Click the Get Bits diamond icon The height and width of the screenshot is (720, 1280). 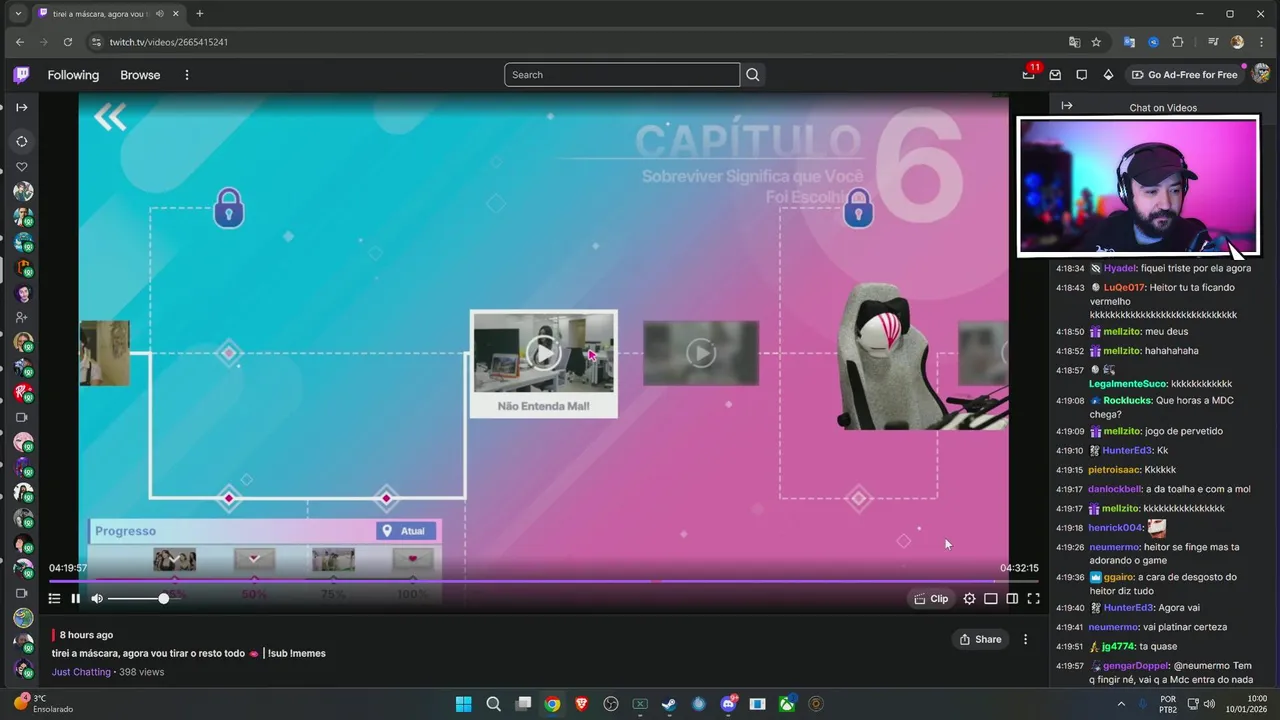point(1108,75)
